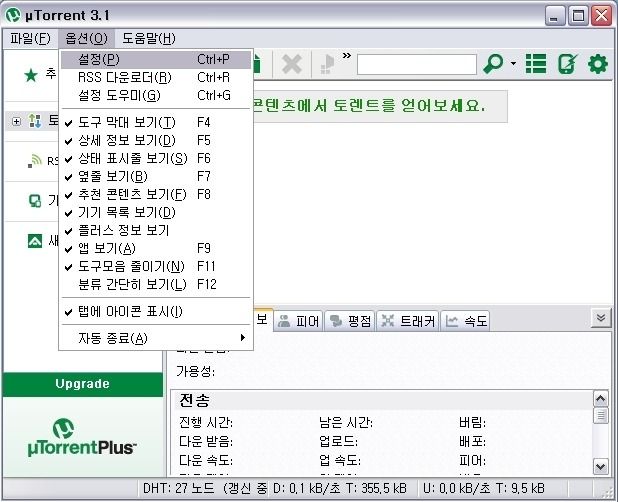The width and height of the screenshot is (618, 502).
Task: Click the 배포: label
Action: pos(472,441)
